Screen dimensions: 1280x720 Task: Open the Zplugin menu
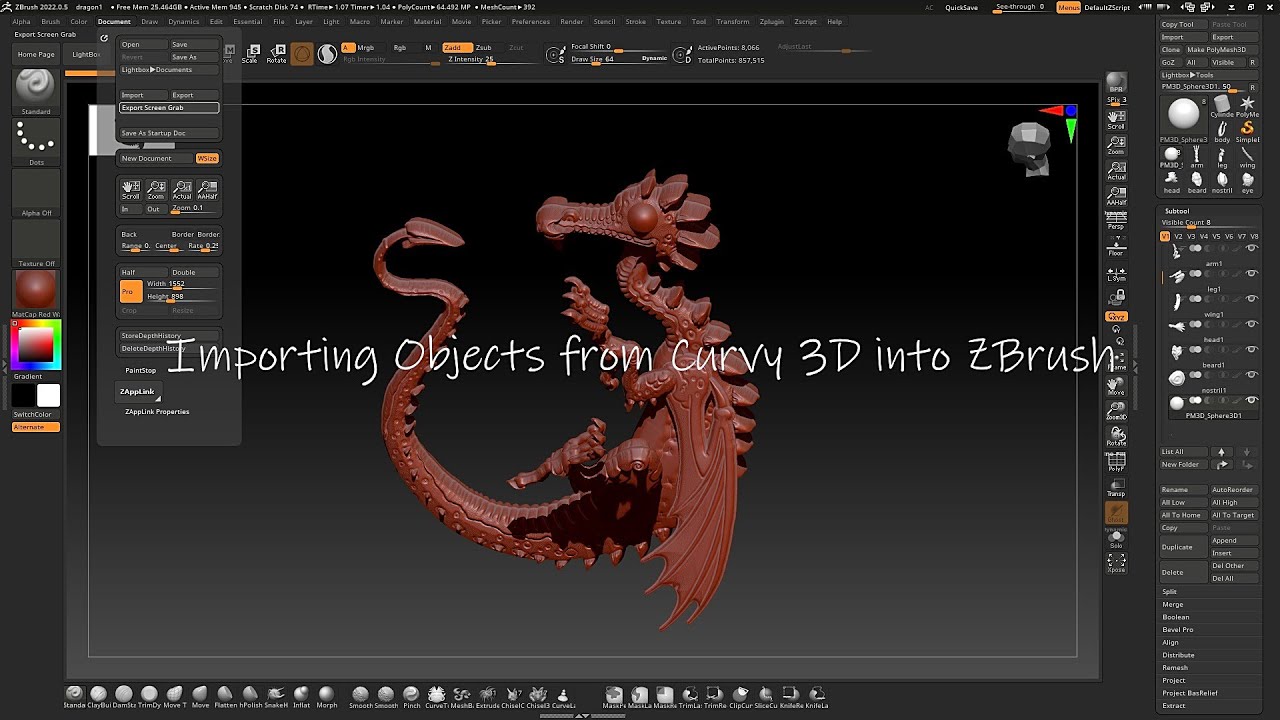tap(771, 21)
